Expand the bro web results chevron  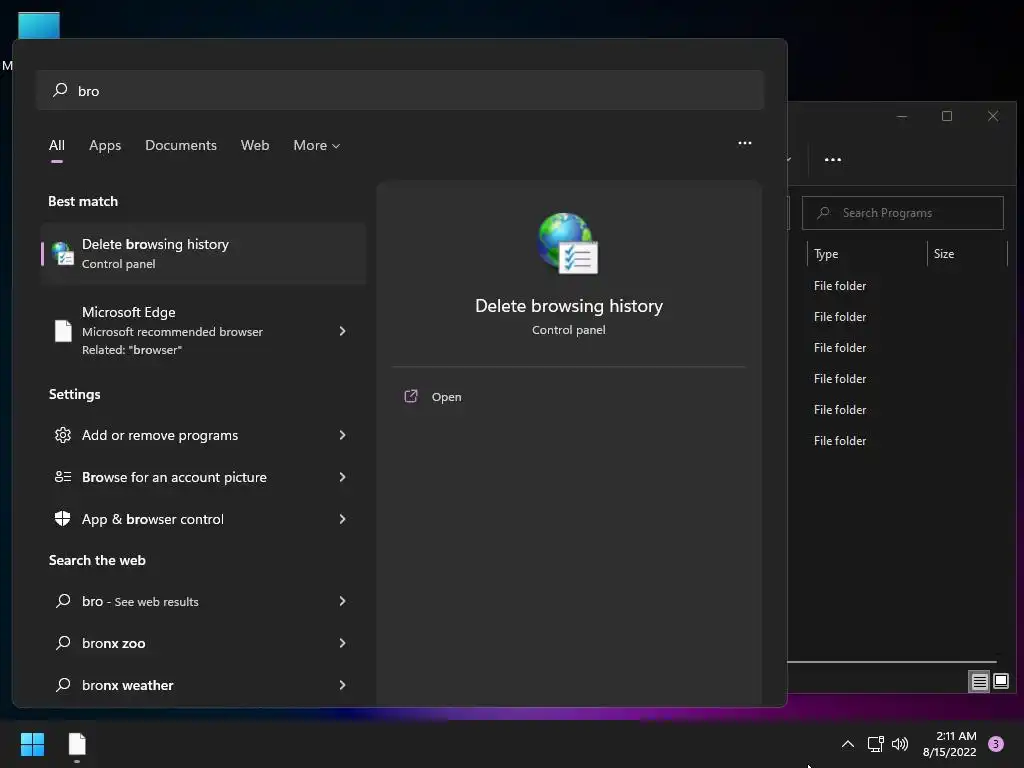point(342,601)
